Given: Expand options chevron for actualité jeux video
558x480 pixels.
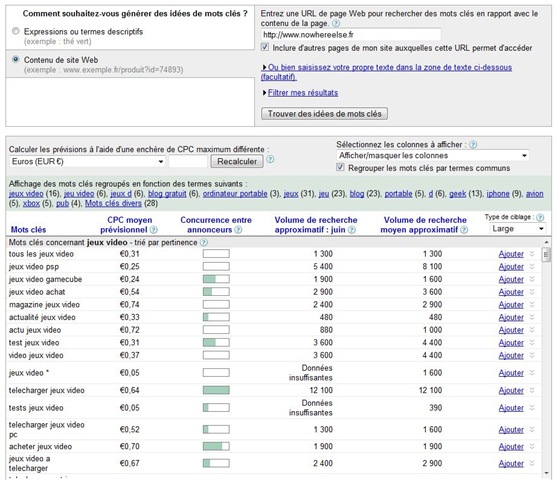Looking at the screenshot, I should (532, 317).
